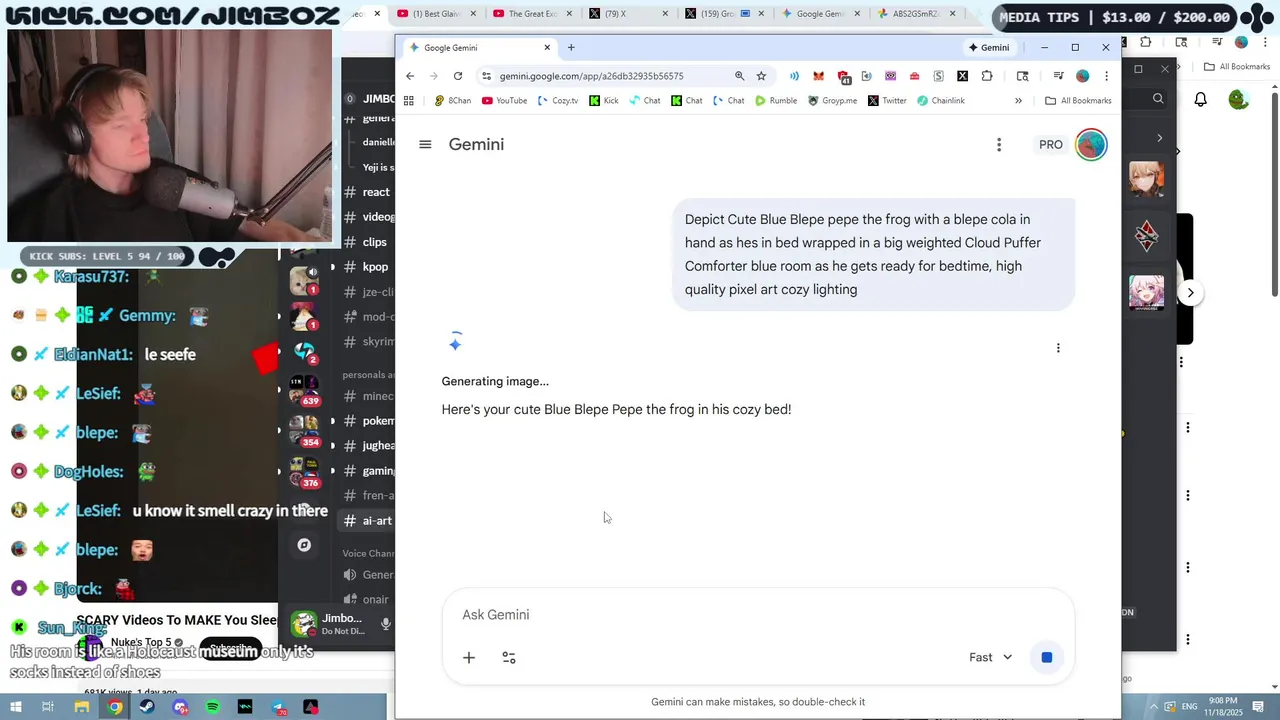Open the Twitter bookmark
The width and height of the screenshot is (1280, 720).
tap(887, 101)
